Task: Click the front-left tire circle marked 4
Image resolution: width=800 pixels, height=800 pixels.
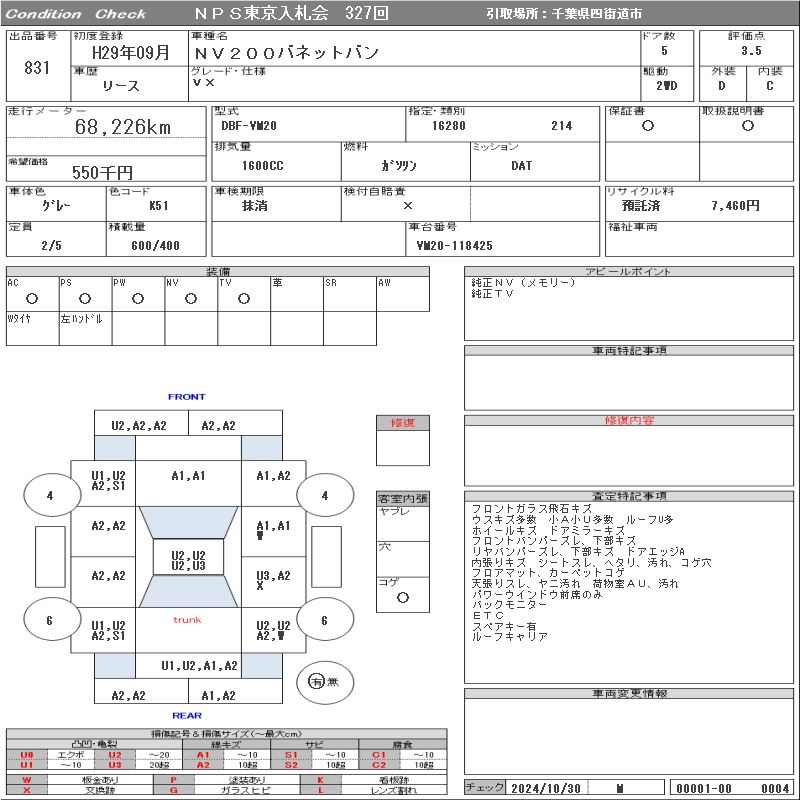Action: point(50,495)
